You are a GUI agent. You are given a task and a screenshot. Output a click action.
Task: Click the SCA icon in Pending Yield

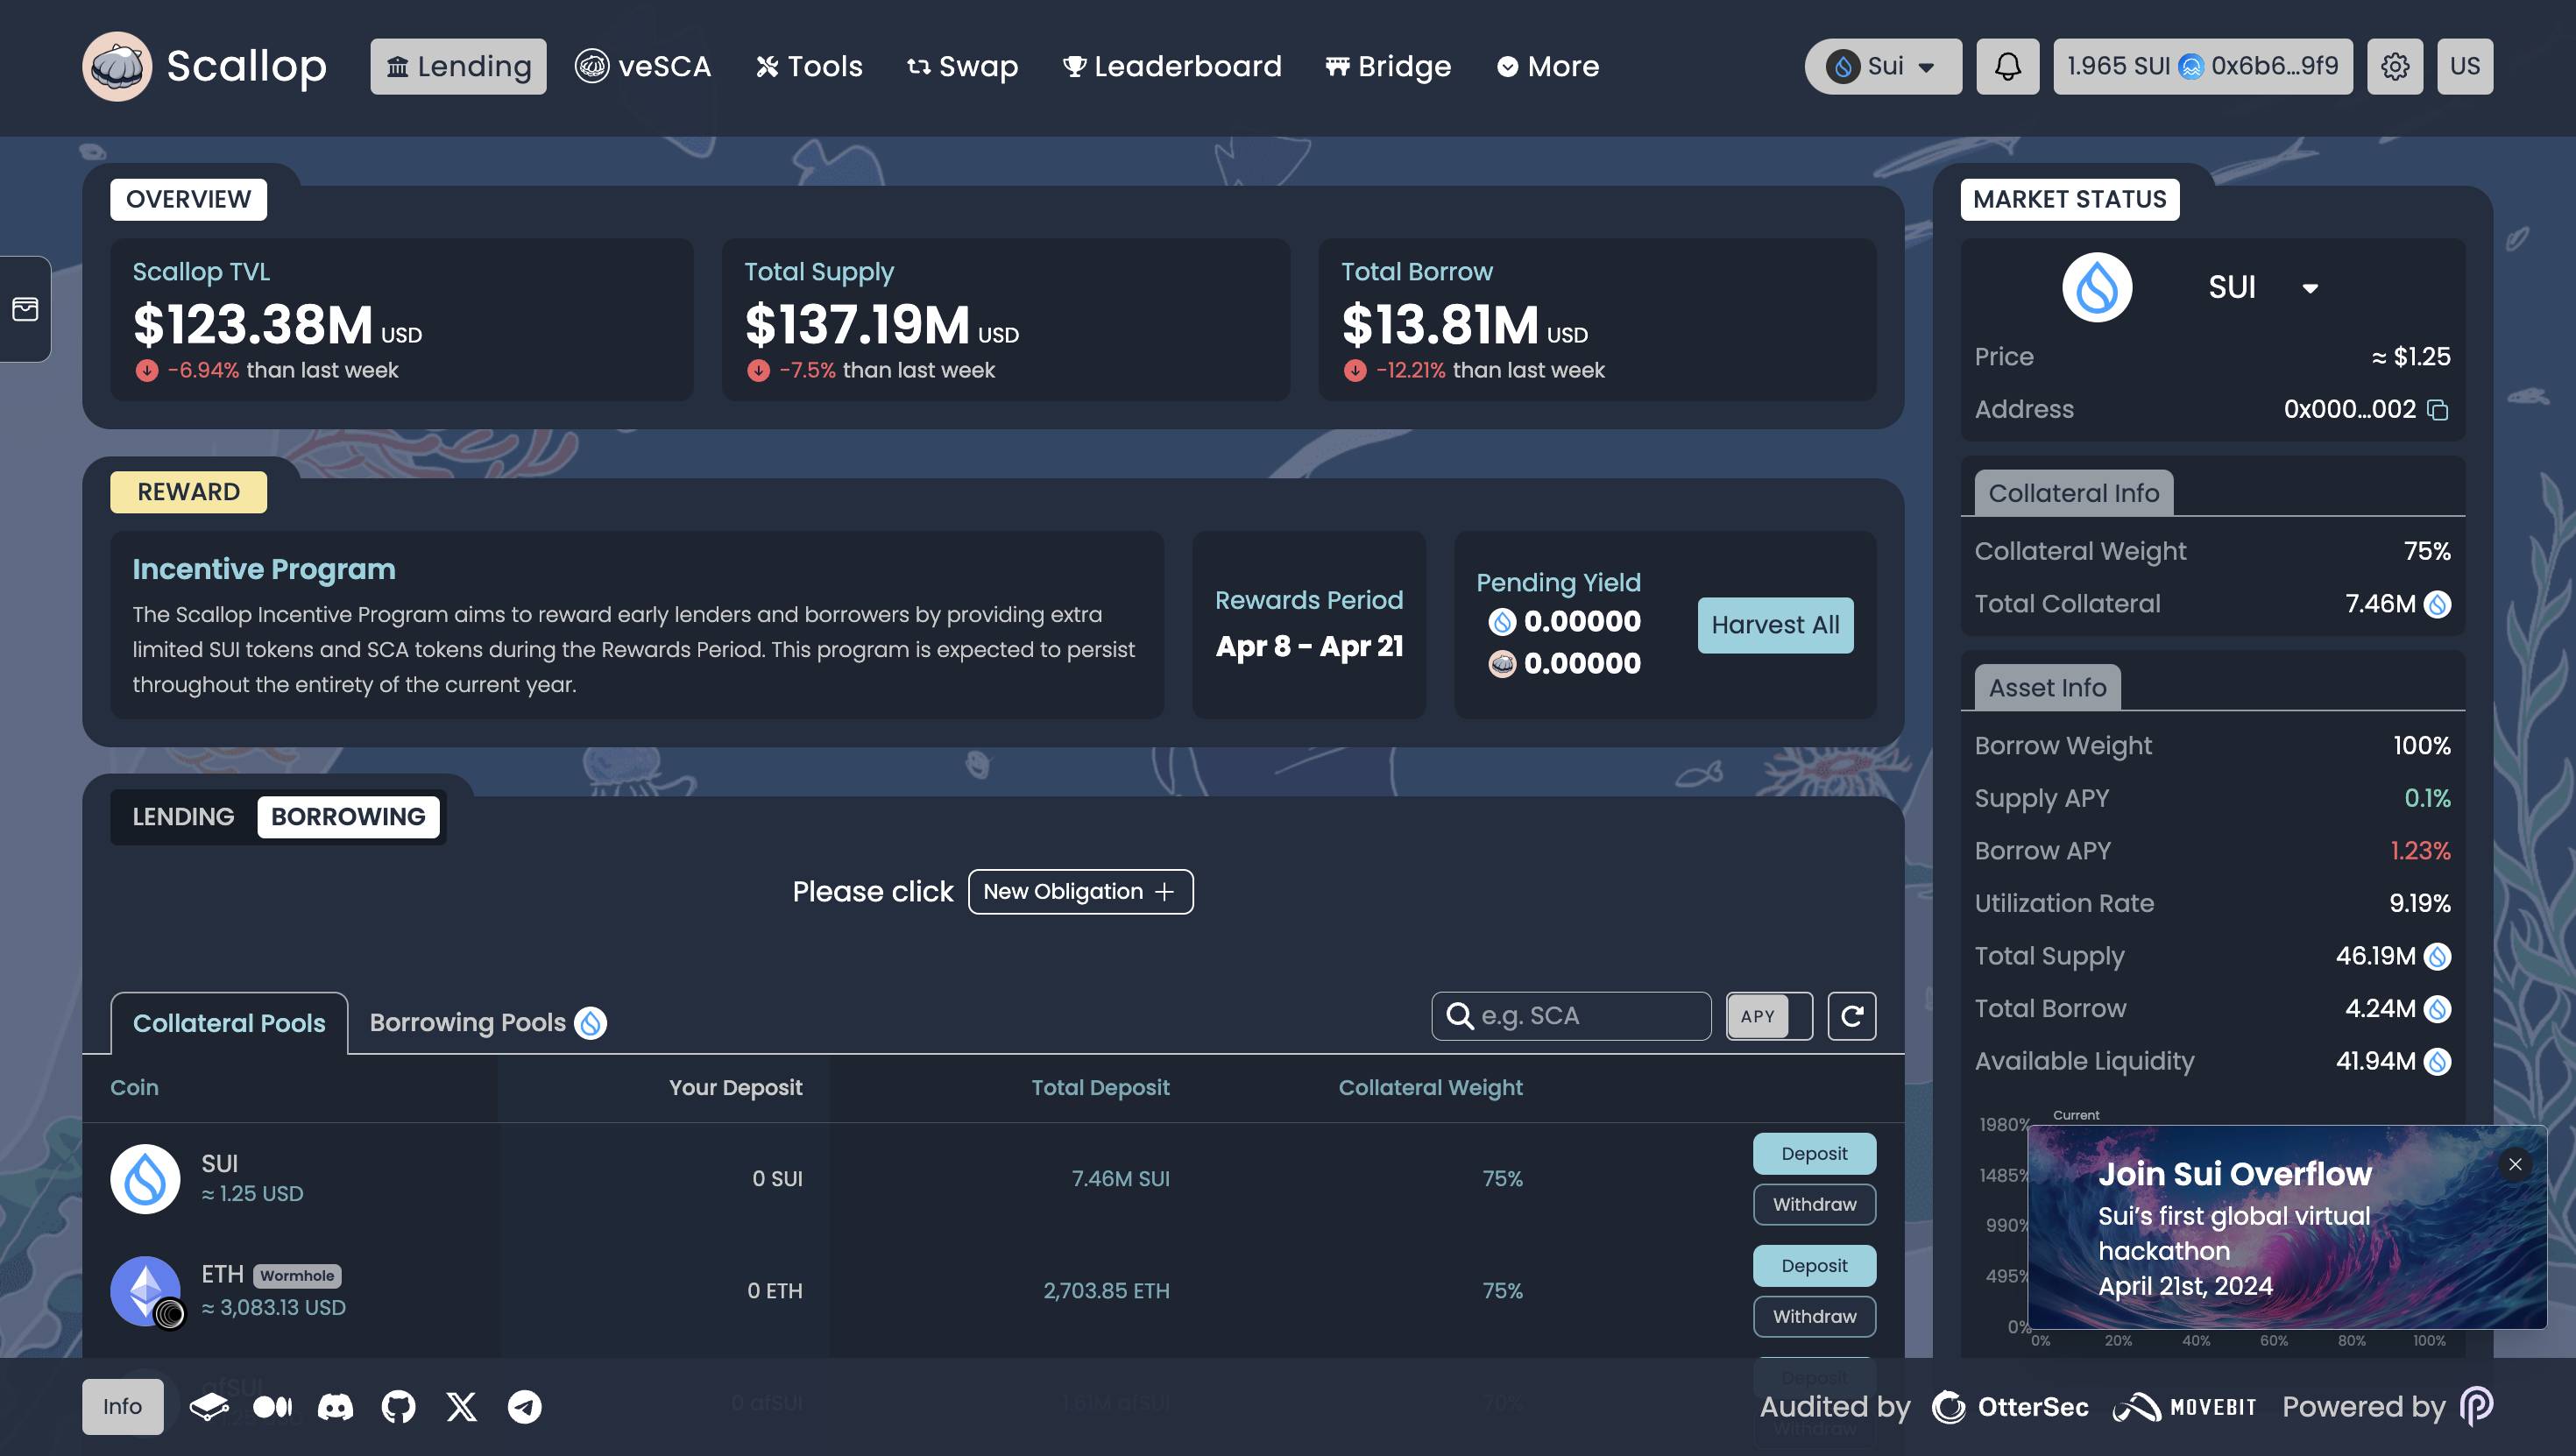point(1502,664)
